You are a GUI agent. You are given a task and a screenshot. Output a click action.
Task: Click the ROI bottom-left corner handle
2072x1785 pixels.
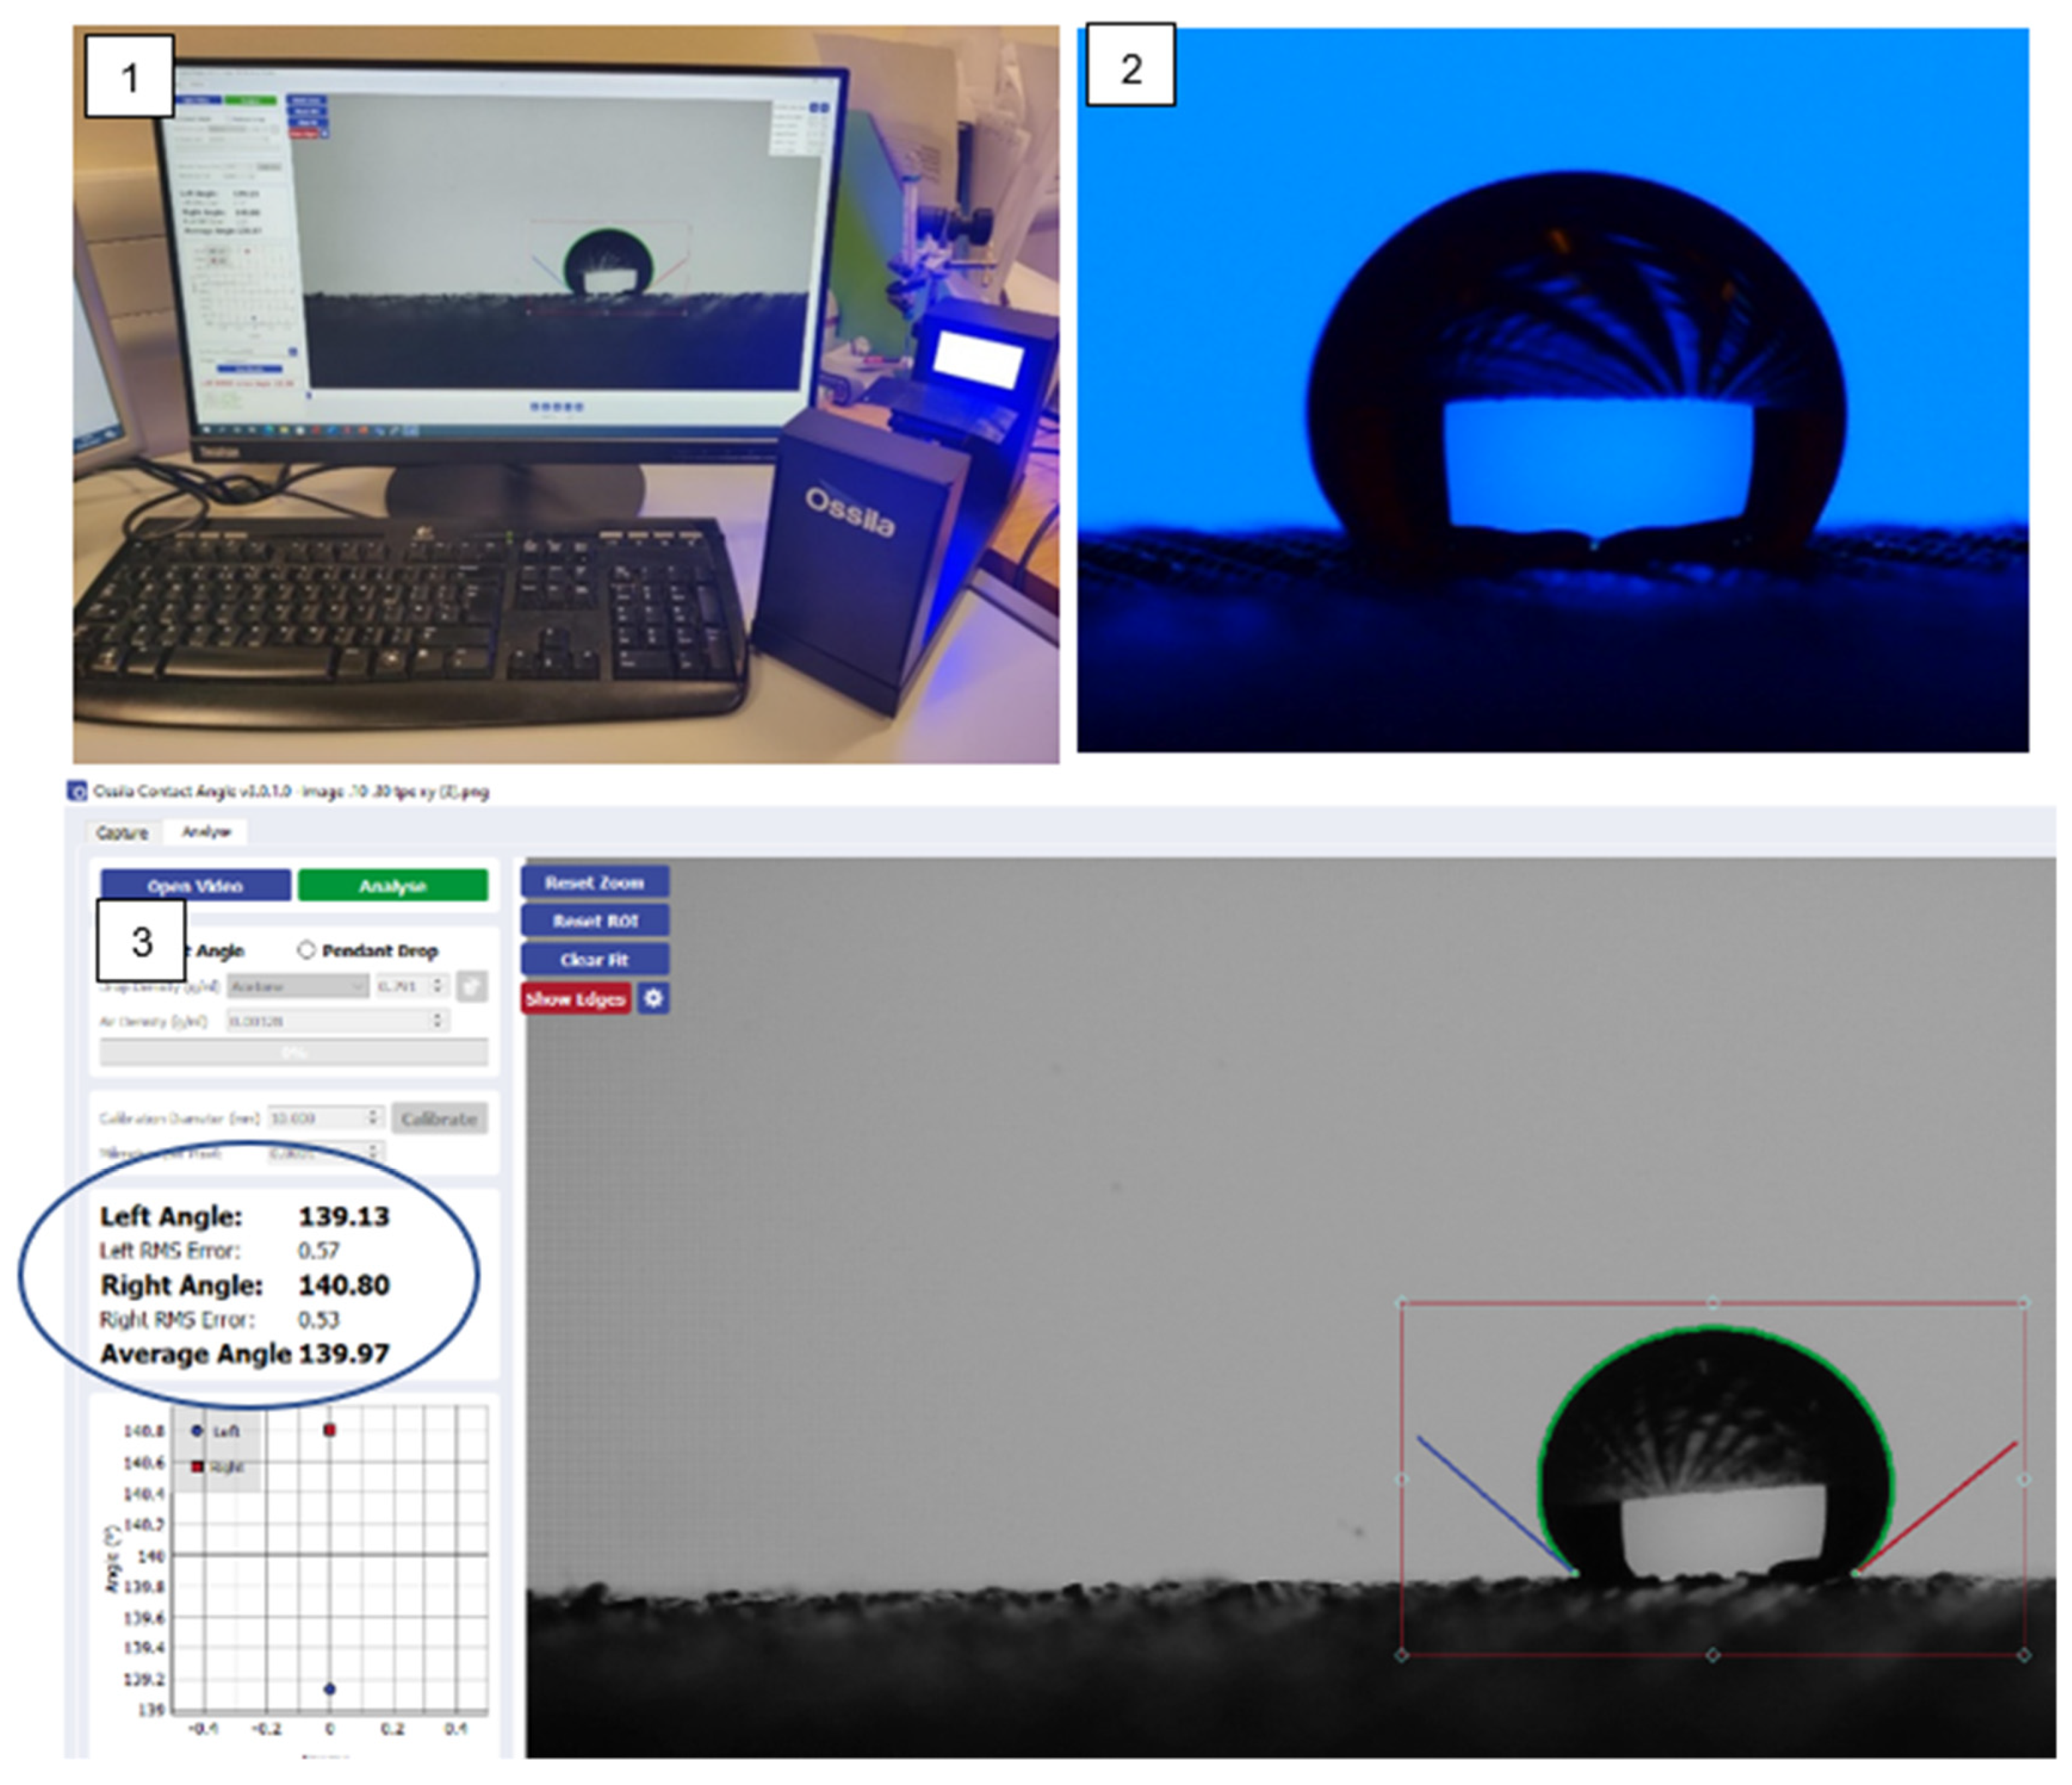click(x=1401, y=1655)
